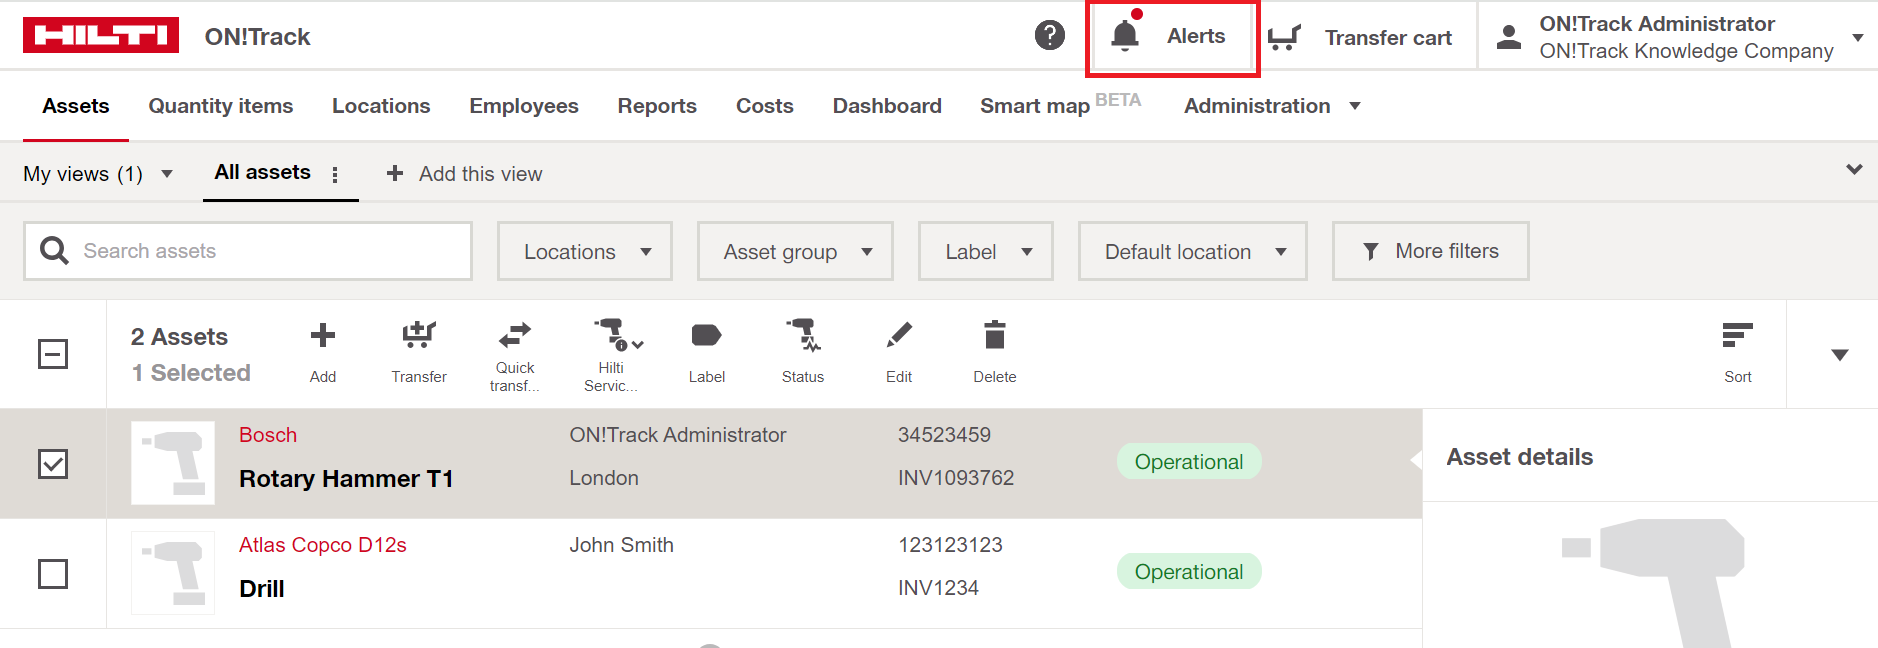The width and height of the screenshot is (1878, 648).
Task: Click the Rotary Hammer T1 name
Action: [x=346, y=479]
